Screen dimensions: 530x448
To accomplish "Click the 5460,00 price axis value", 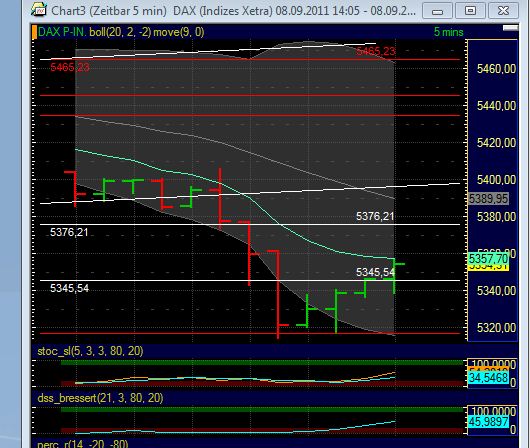I will tap(496, 69).
